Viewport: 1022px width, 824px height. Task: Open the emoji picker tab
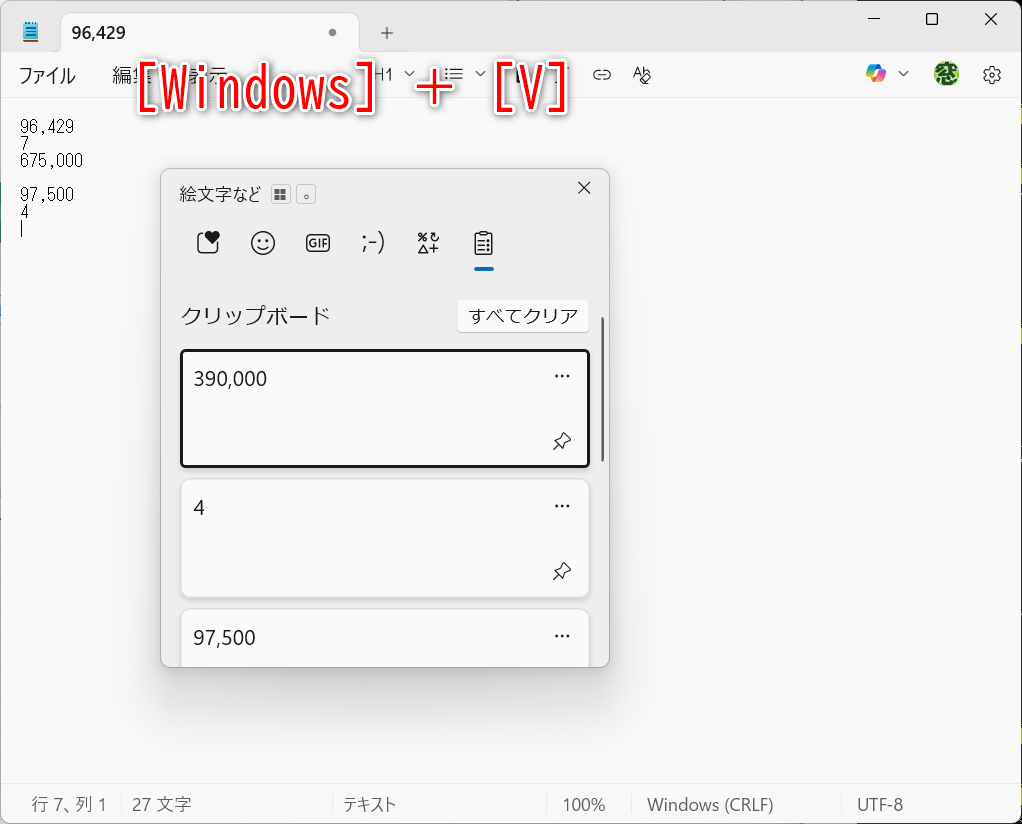(x=262, y=242)
